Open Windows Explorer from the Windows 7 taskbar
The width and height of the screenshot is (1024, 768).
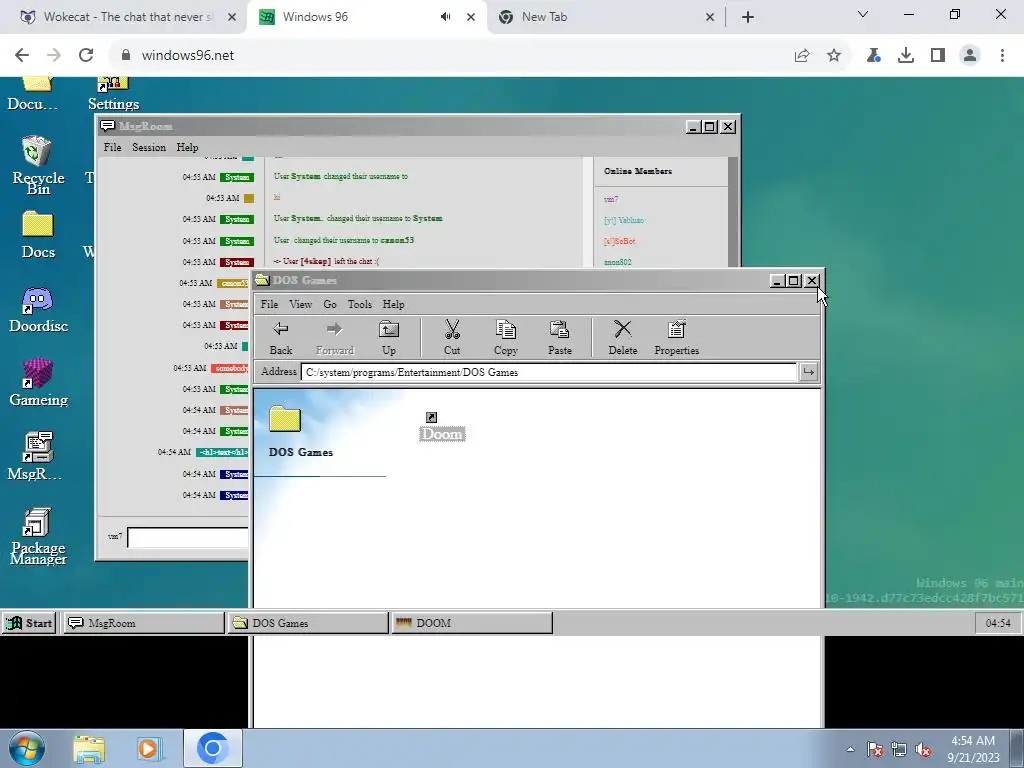[89, 748]
